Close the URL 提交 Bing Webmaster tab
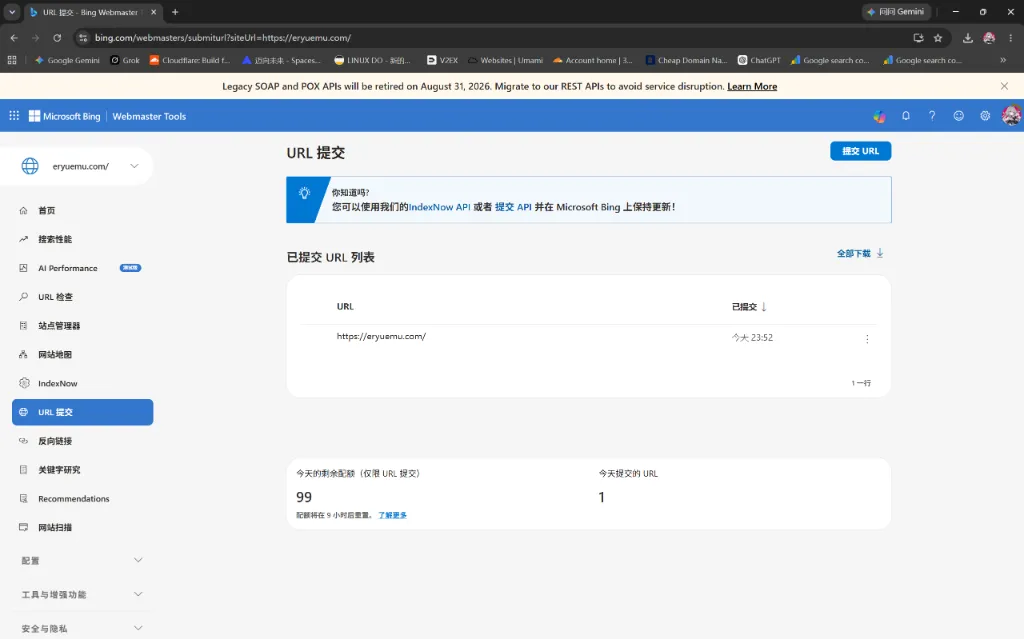 (x=153, y=12)
